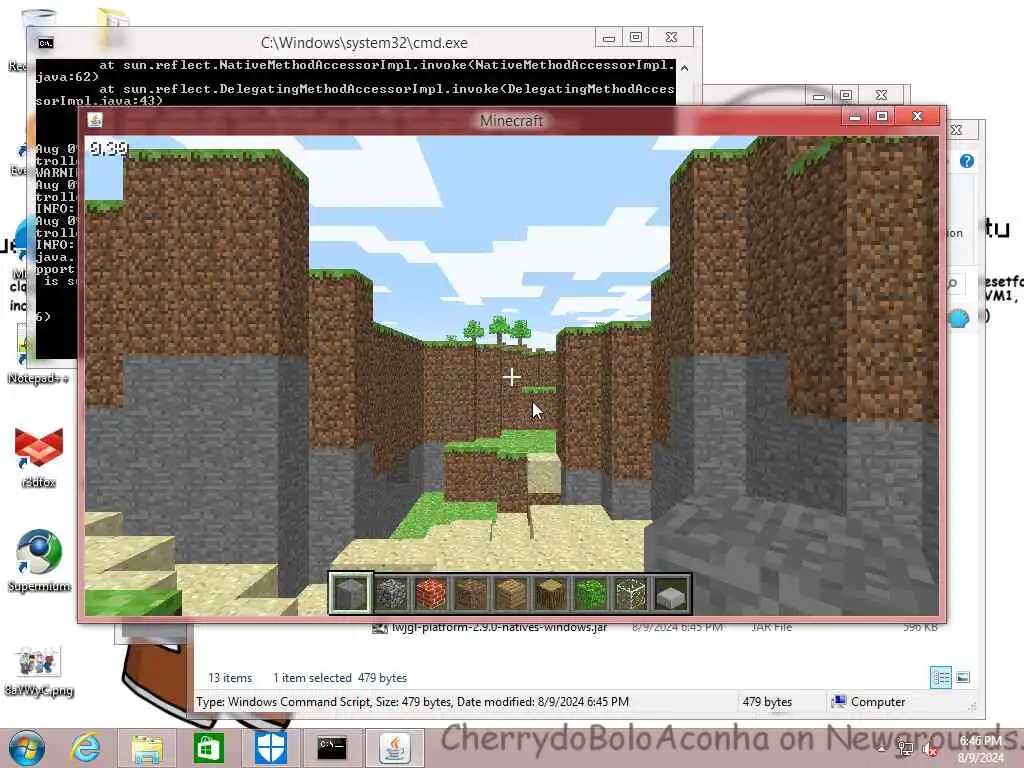This screenshot has height=768, width=1024.
Task: Click the Java icon in Minecraft title bar
Action: pyautogui.click(x=95, y=120)
